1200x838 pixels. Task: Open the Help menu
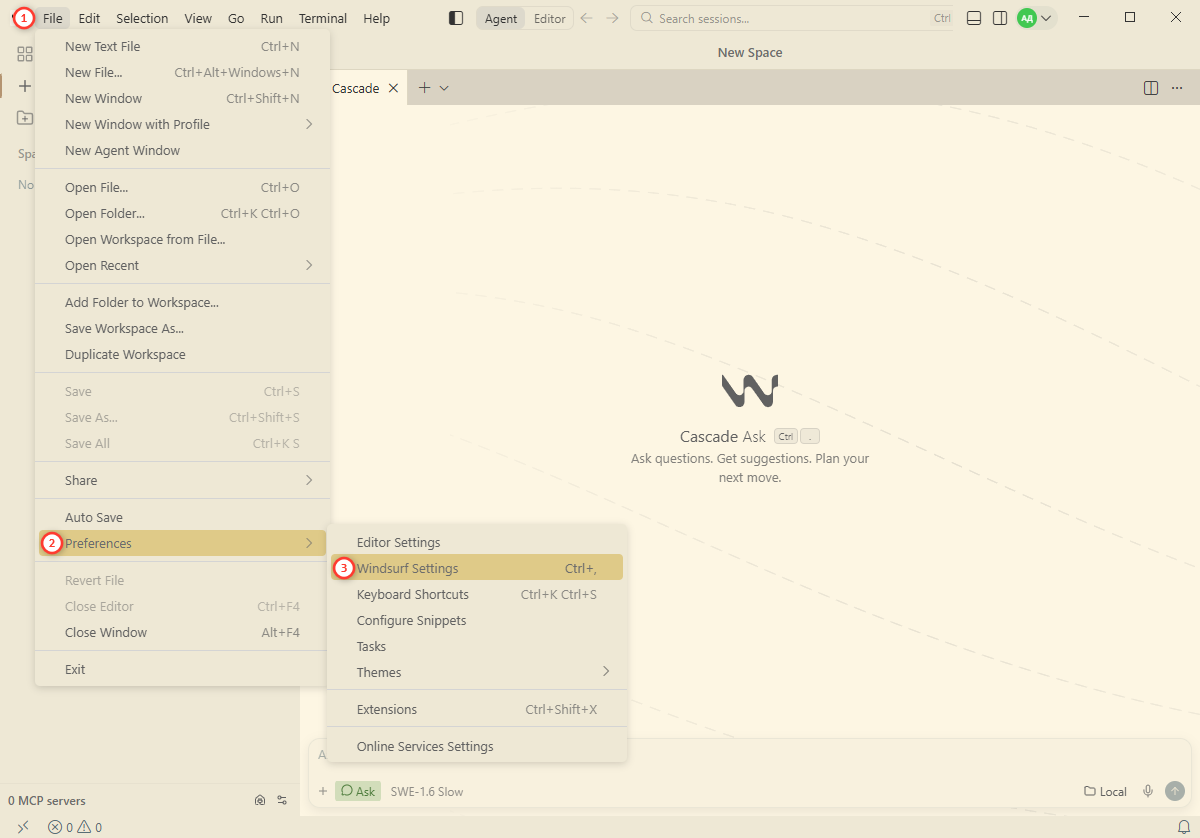[377, 18]
